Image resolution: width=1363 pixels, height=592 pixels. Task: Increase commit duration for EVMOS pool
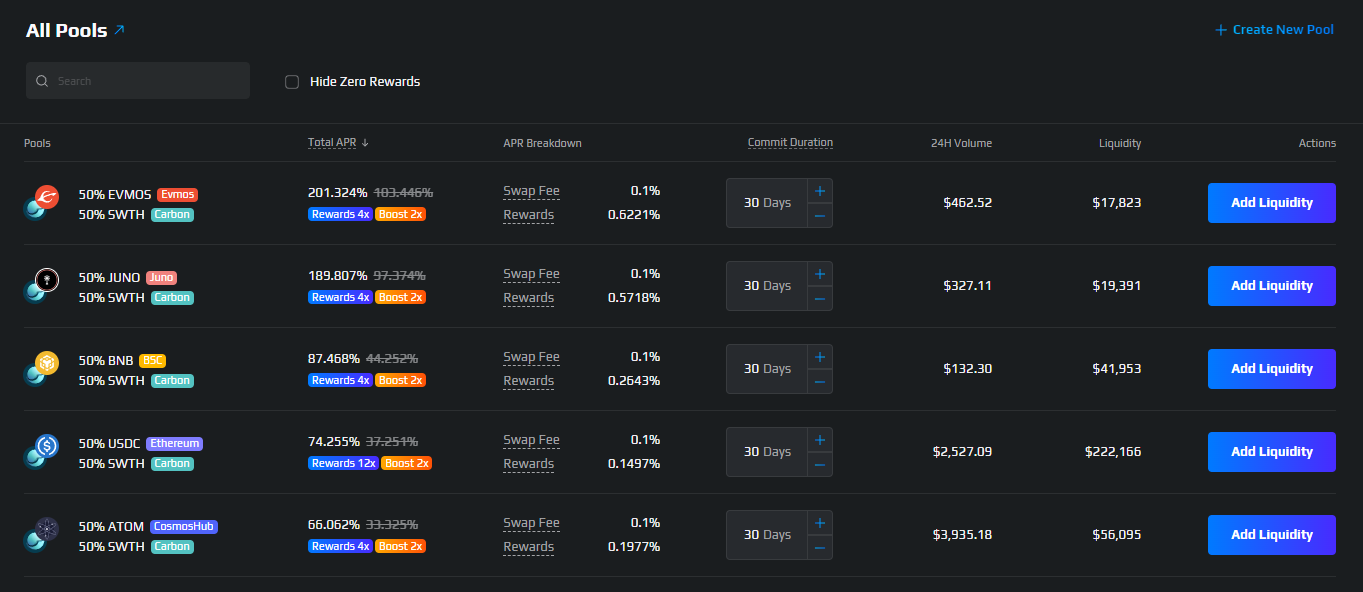820,190
